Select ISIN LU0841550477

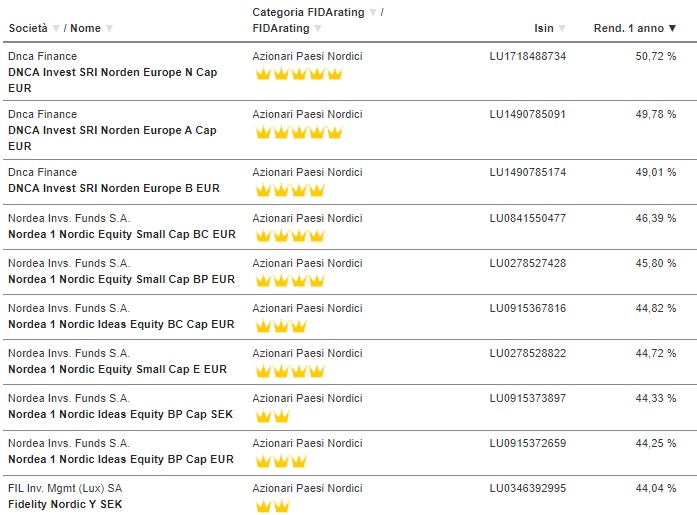(x=528, y=218)
